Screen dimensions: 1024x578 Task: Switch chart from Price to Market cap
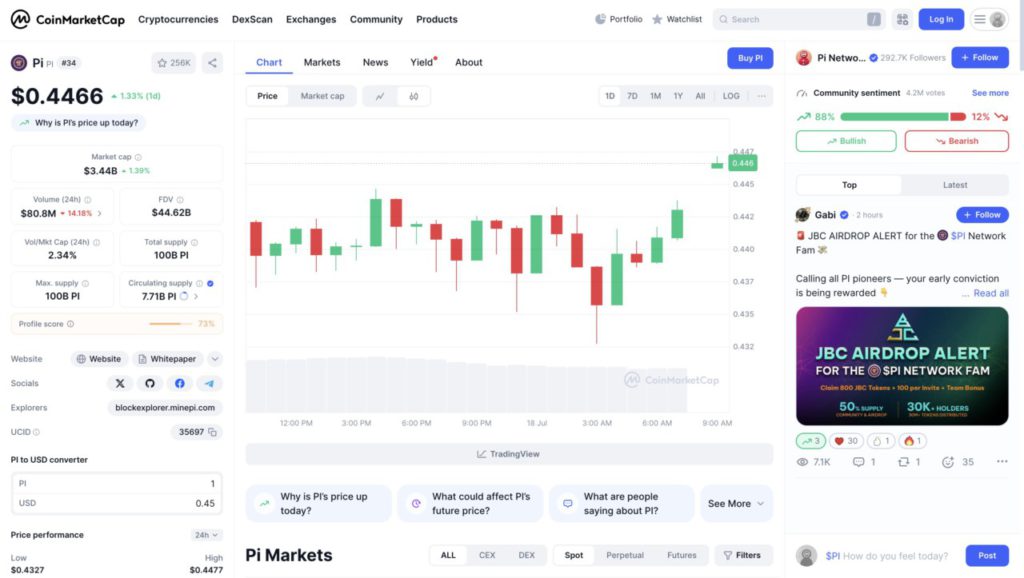(x=322, y=96)
